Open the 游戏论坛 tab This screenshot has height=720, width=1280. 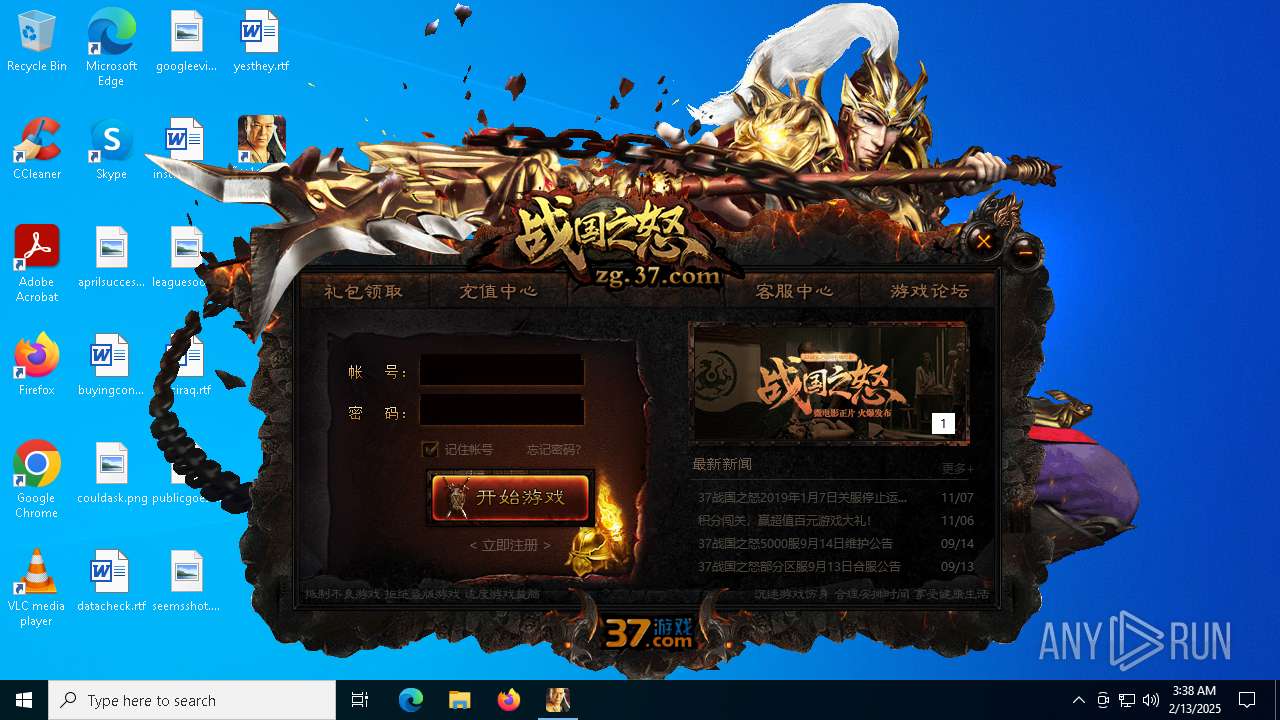(929, 291)
